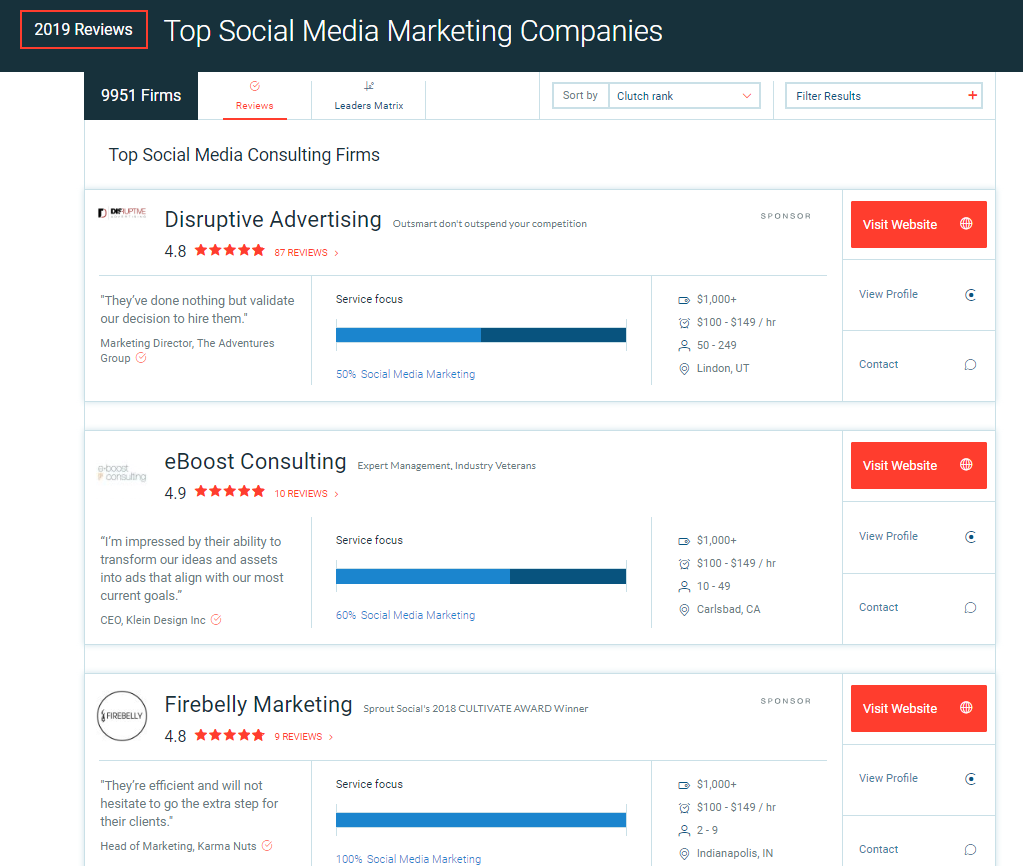
Task: Click Disruptive Advertising company name
Action: point(273,219)
